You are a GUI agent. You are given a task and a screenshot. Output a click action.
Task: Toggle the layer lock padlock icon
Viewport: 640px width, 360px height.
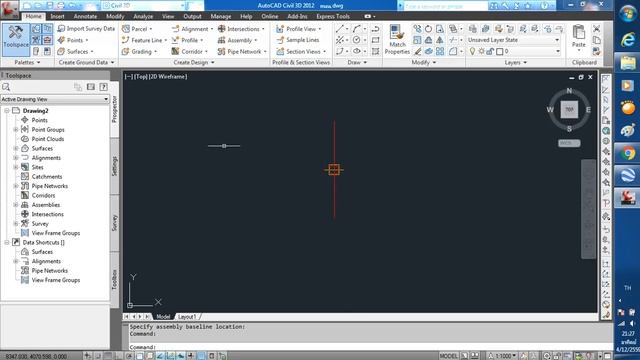(x=490, y=51)
